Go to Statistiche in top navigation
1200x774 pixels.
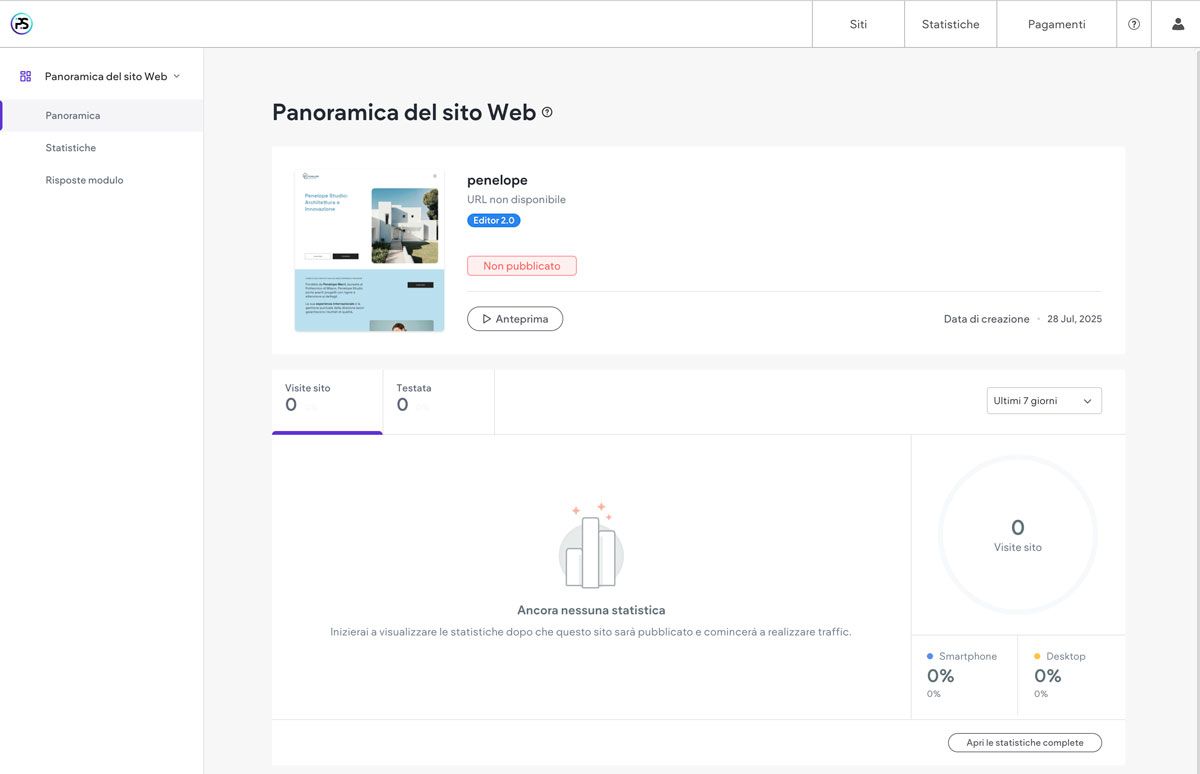tap(950, 24)
